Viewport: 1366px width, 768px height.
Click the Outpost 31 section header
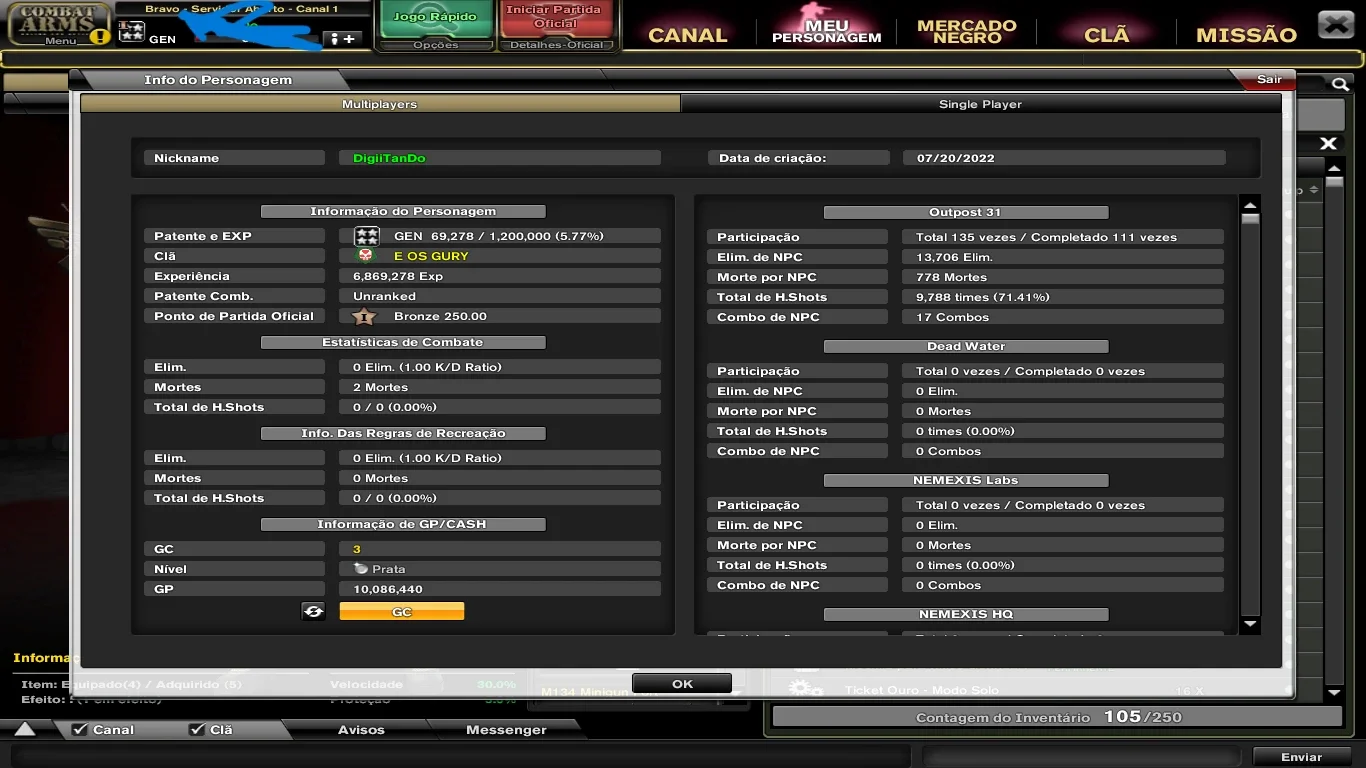[965, 212]
